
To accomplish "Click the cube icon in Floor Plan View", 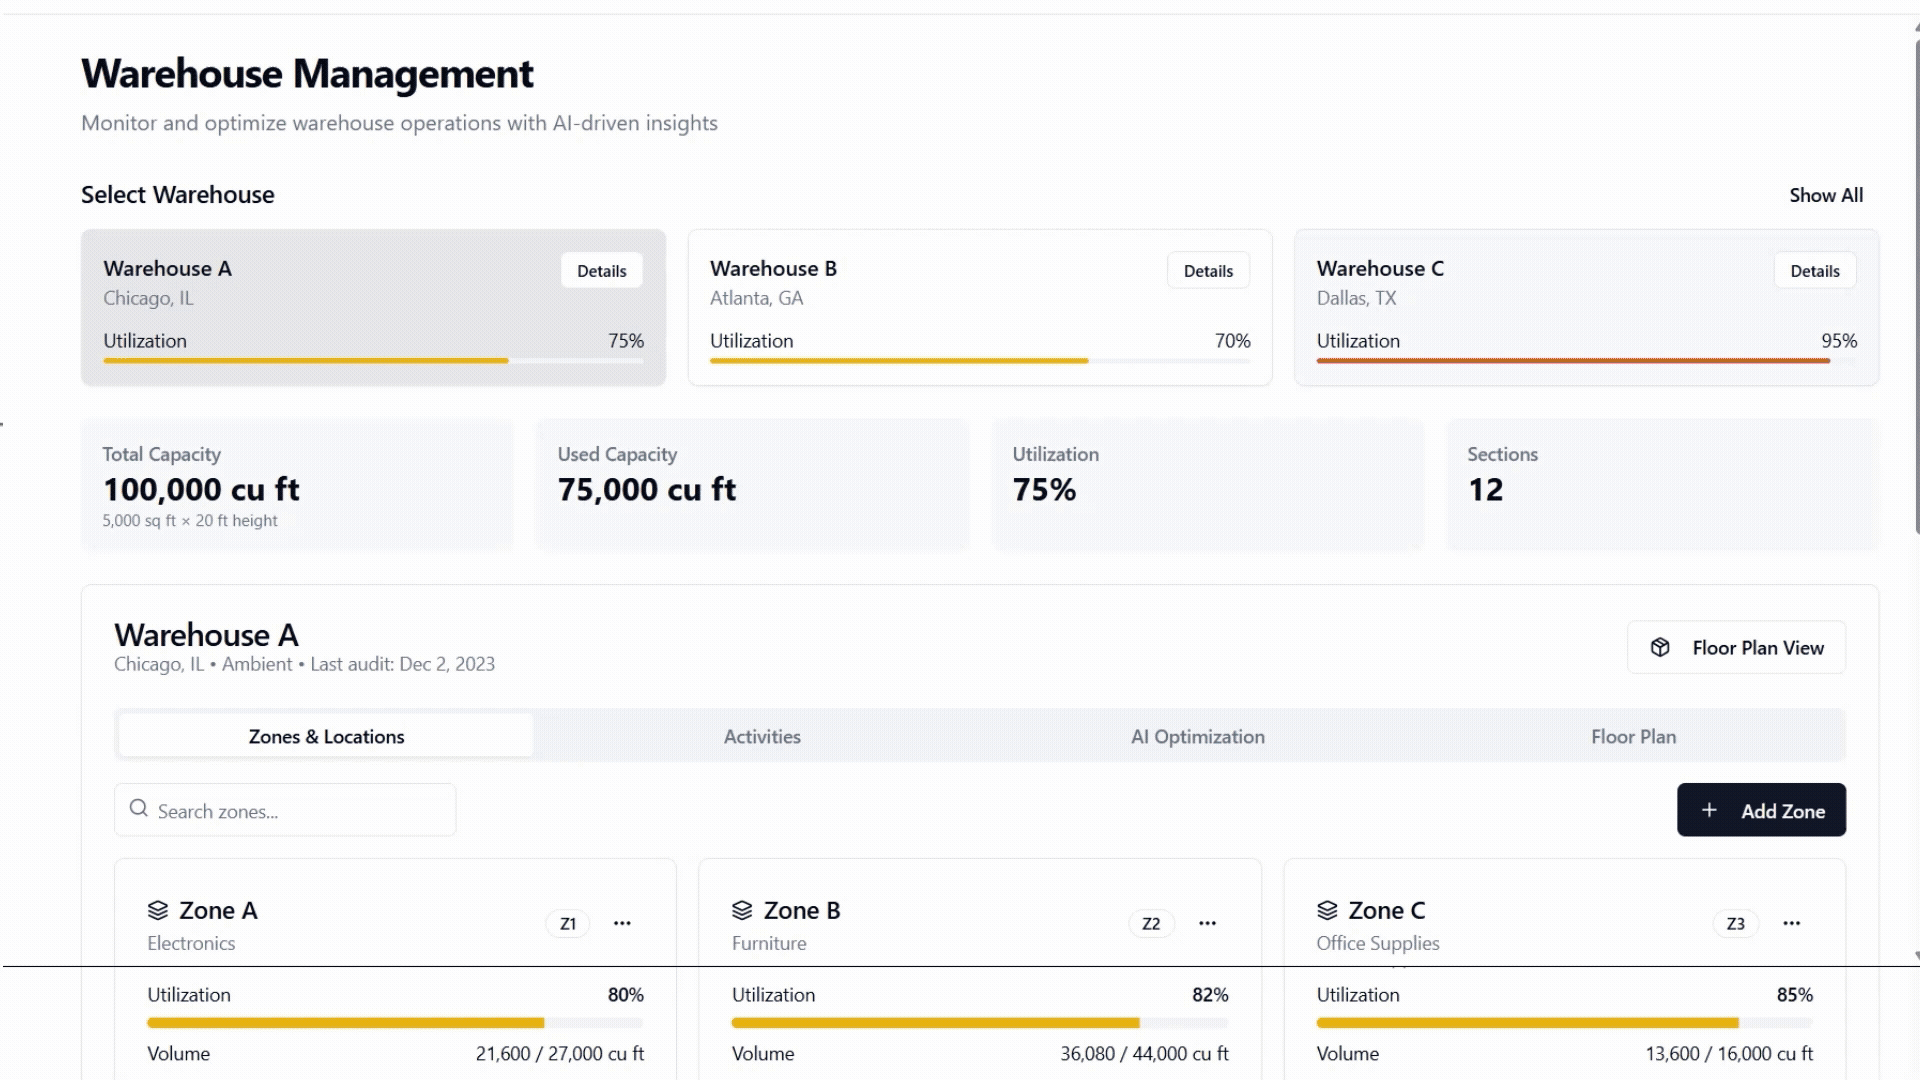I will click(x=1660, y=647).
